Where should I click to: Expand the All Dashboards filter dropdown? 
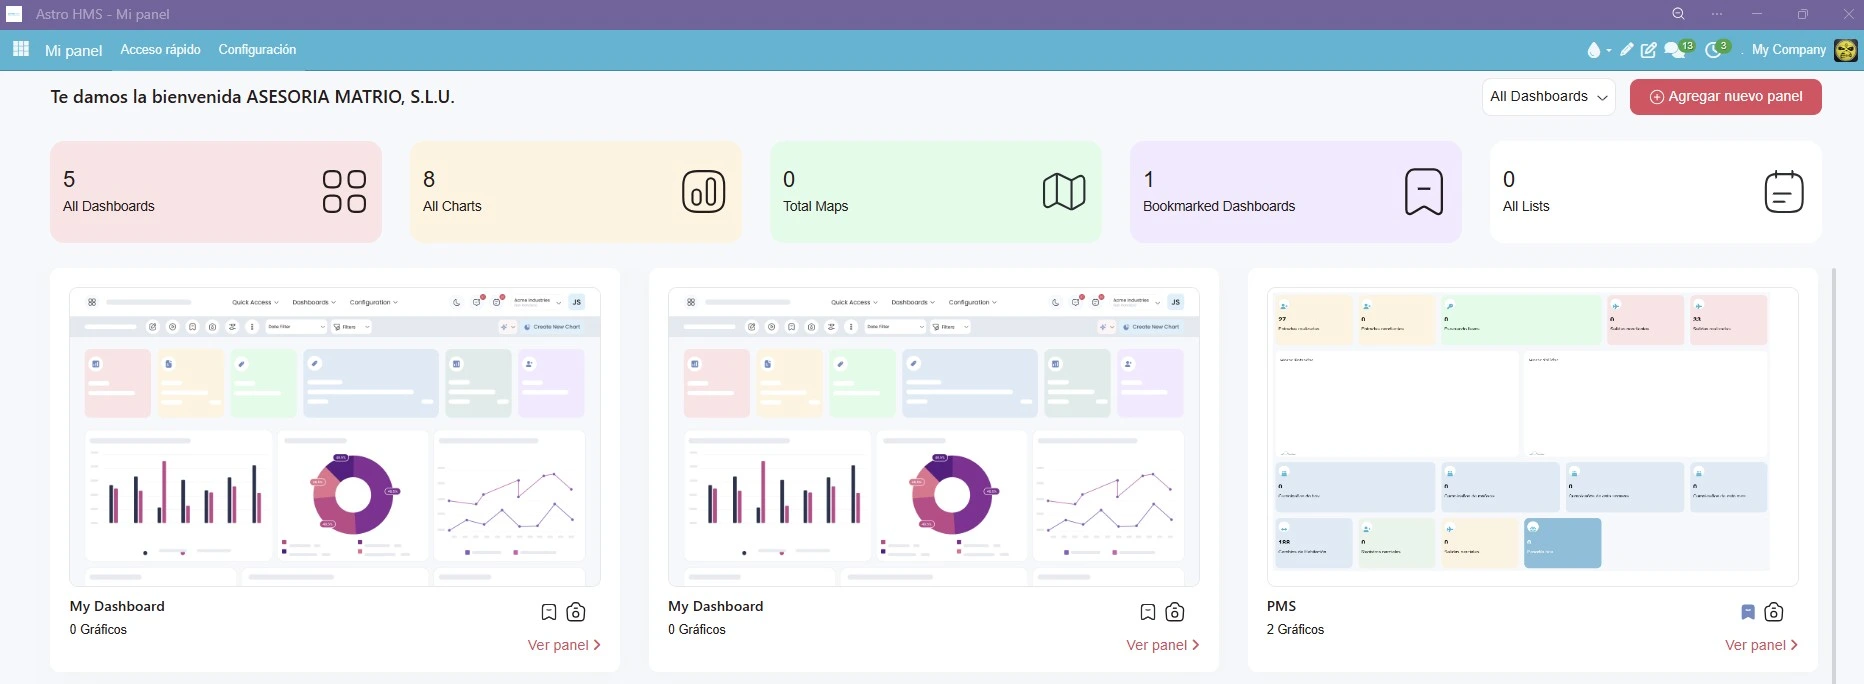click(1549, 97)
